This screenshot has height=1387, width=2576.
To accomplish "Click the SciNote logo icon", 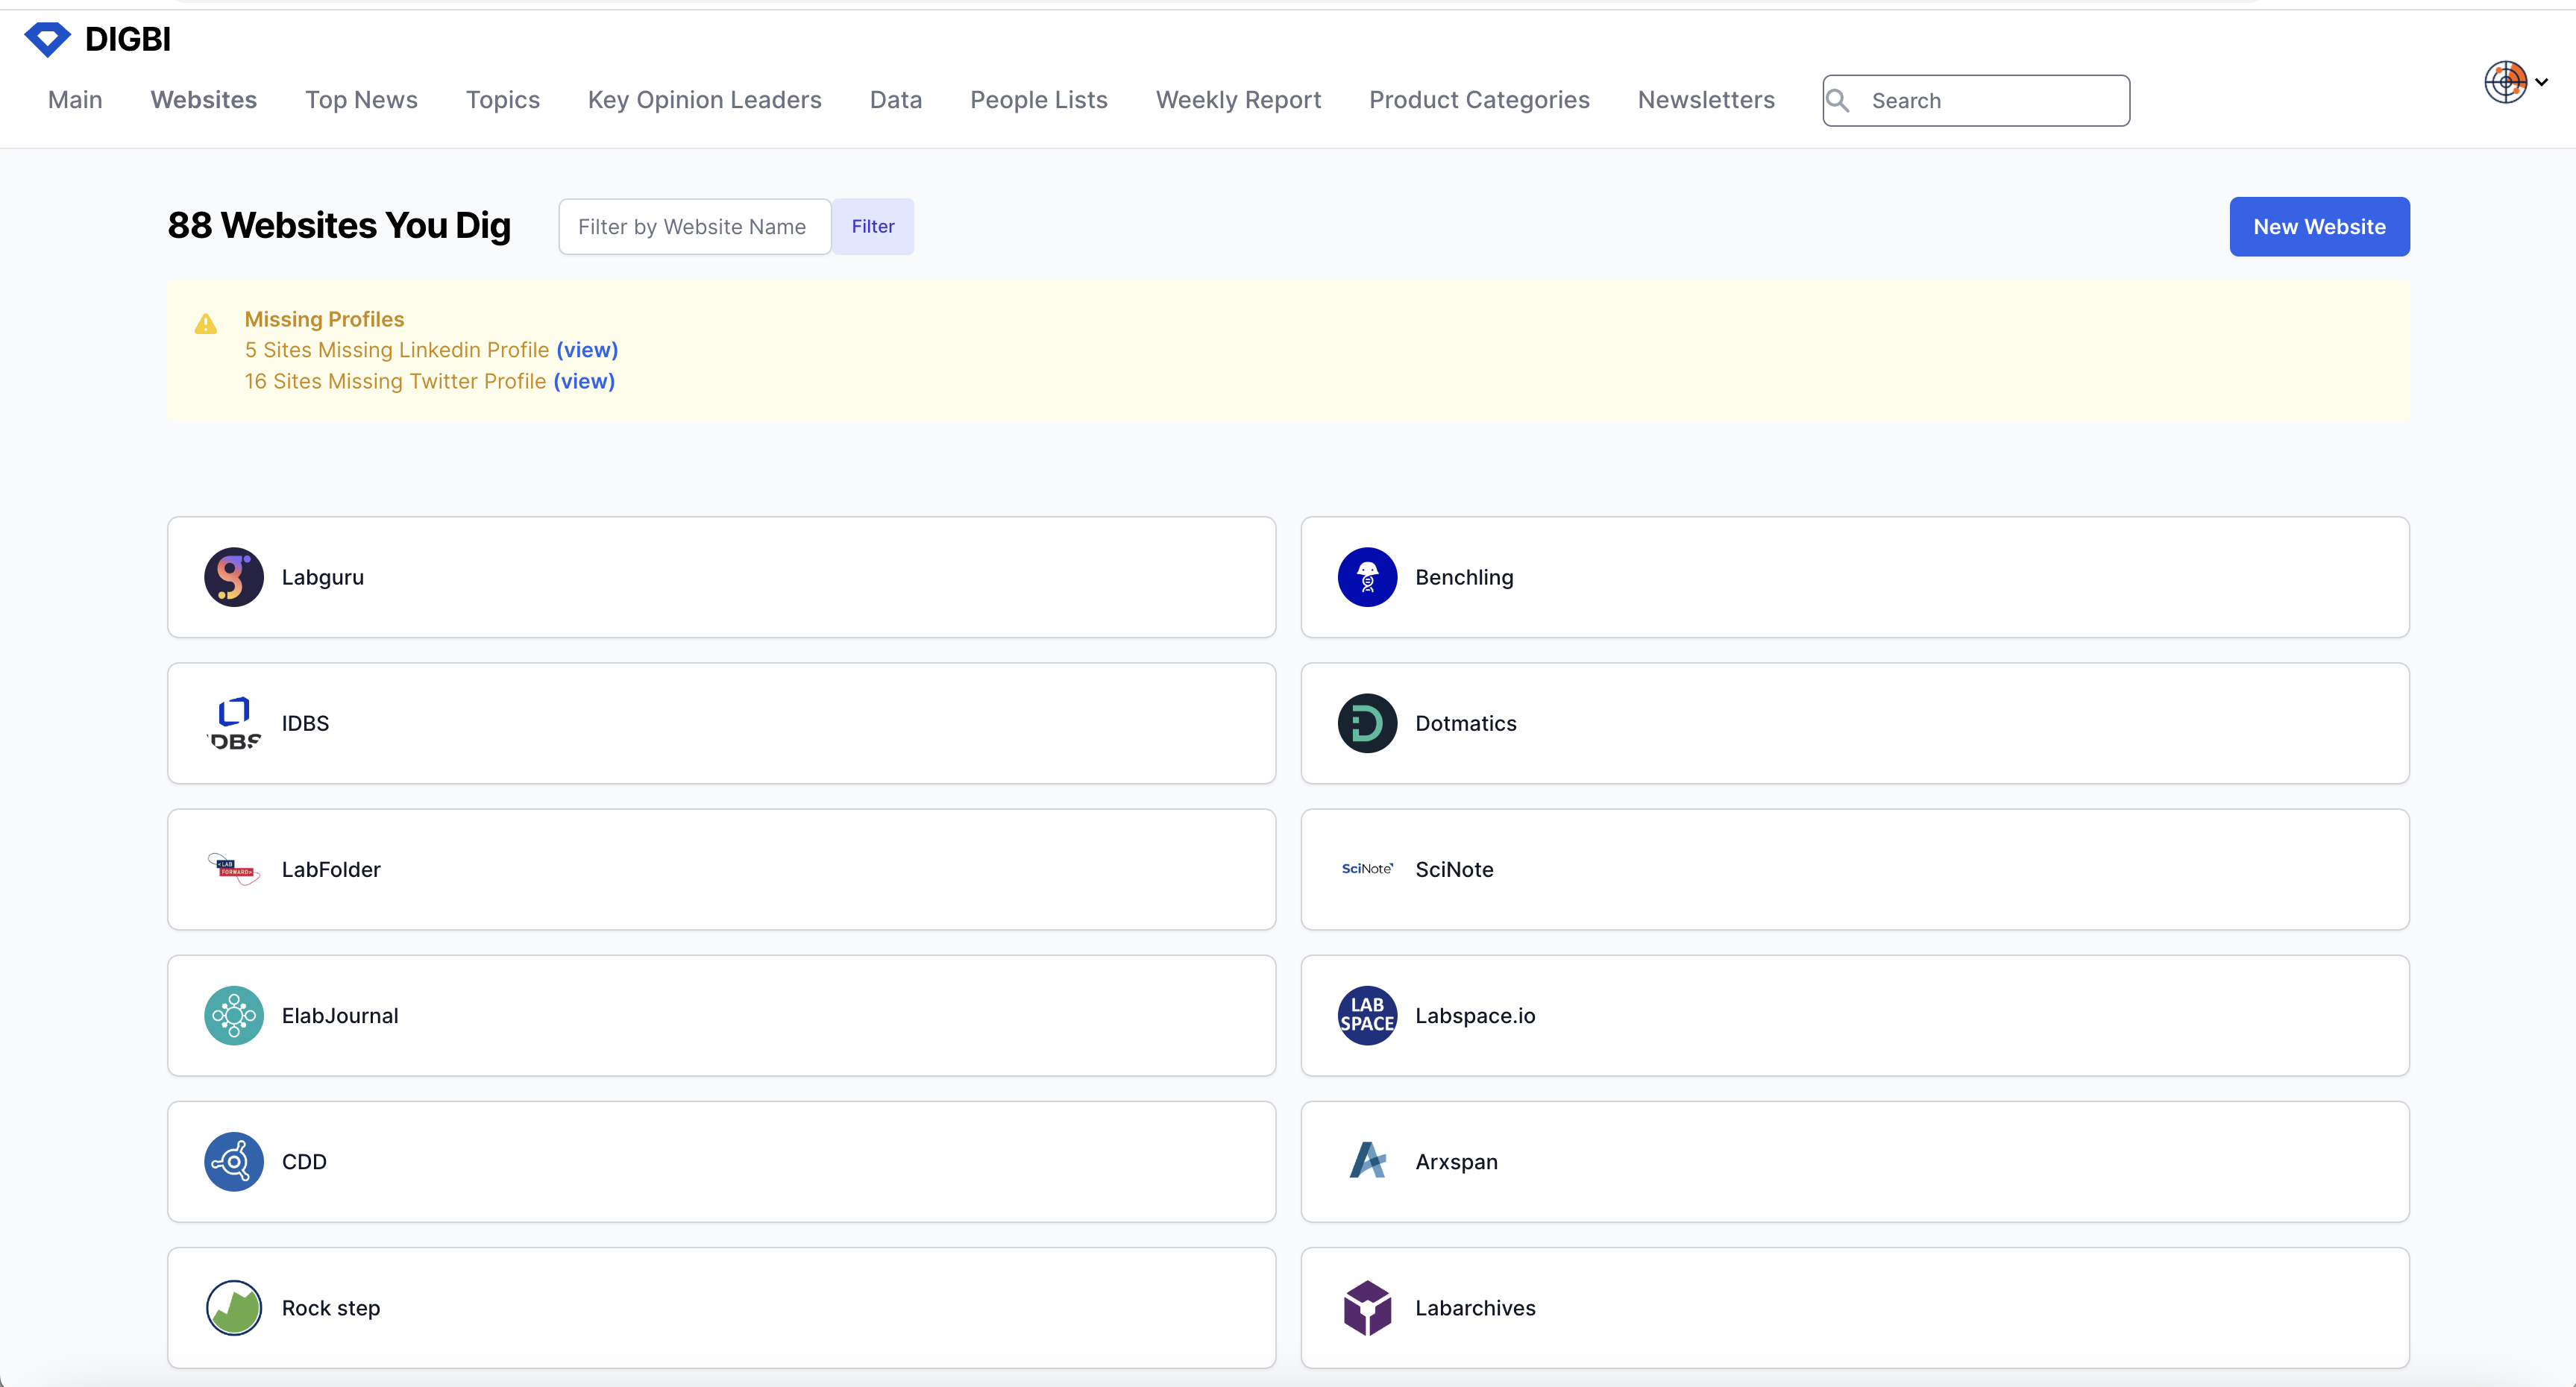I will [x=1367, y=869].
